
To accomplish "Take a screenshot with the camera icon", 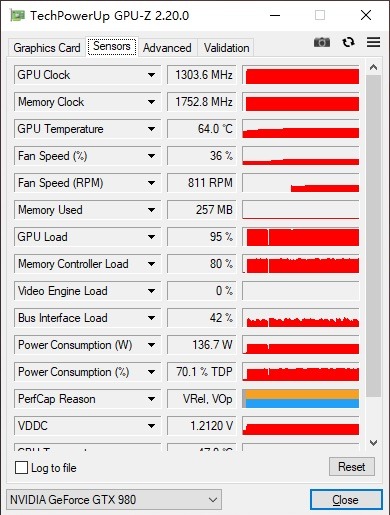I will [x=322, y=42].
